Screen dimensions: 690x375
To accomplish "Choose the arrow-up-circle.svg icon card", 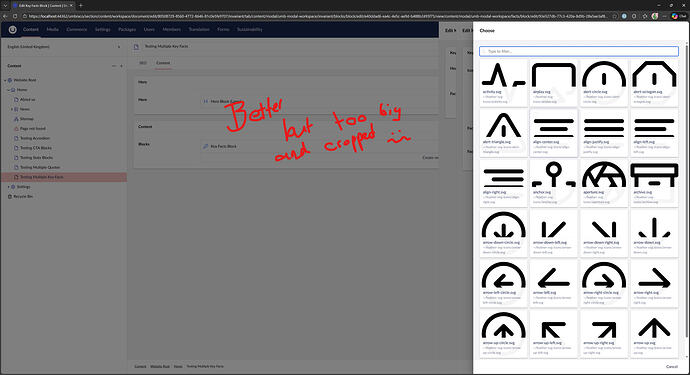I will (x=503, y=334).
